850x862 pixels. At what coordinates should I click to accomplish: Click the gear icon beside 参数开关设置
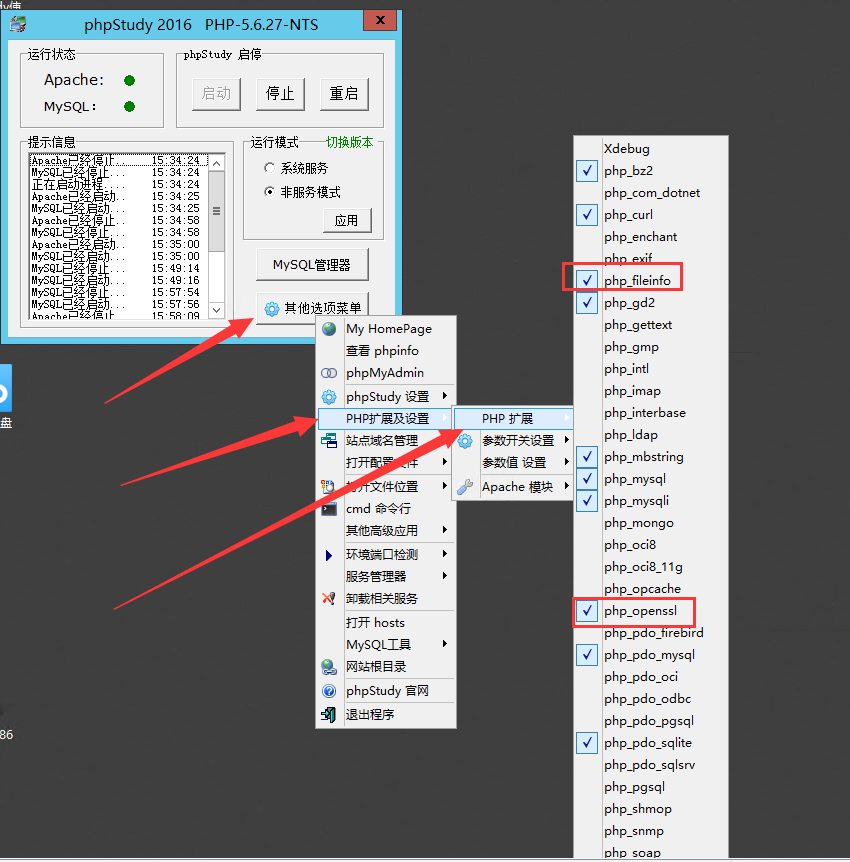[465, 440]
